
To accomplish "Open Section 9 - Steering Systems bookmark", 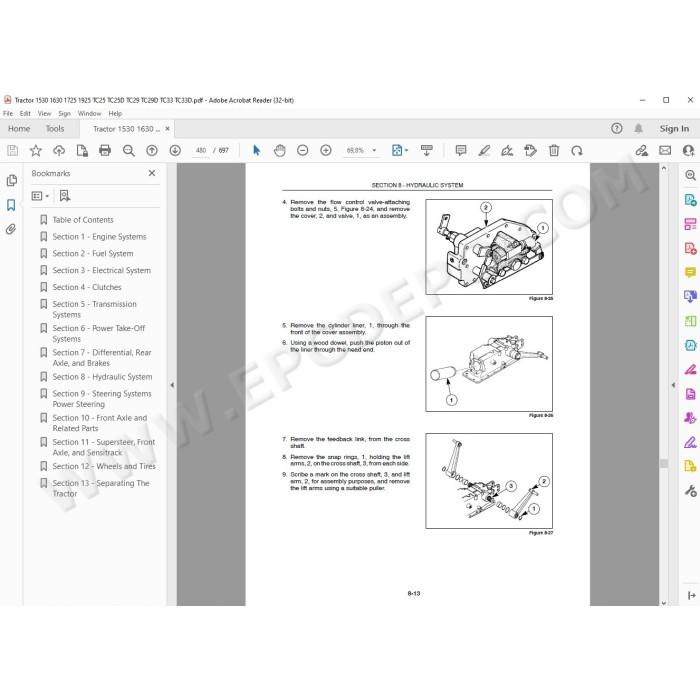I will click(x=102, y=399).
